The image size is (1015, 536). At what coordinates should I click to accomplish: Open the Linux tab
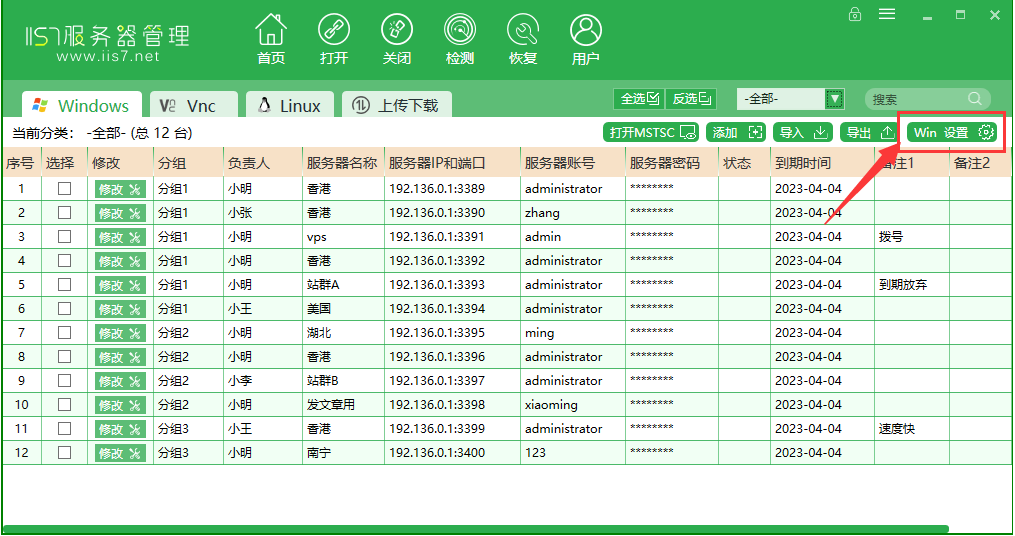(289, 105)
